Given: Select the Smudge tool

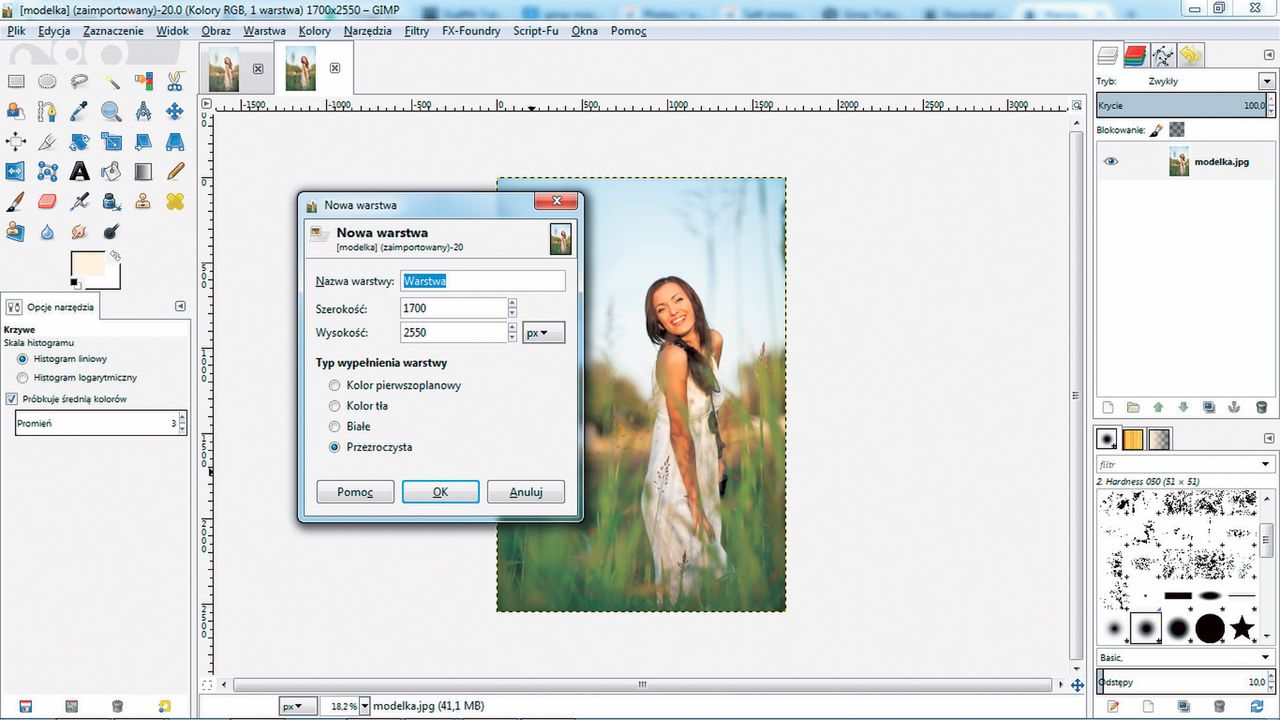Looking at the screenshot, I should [x=79, y=232].
